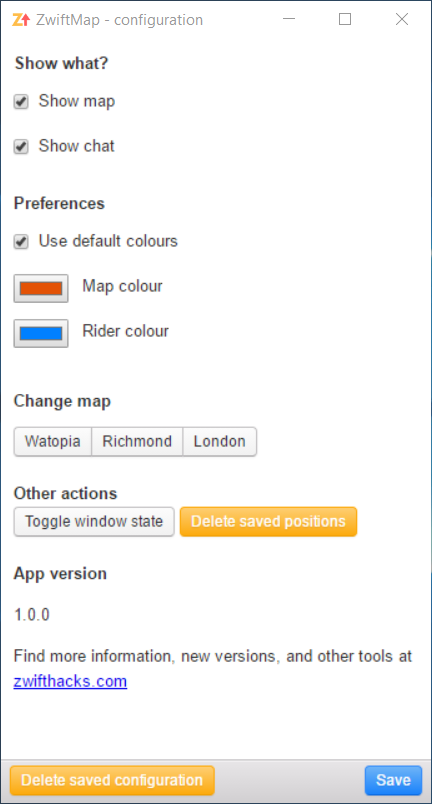
Task: Click the Show map label text
Action: (77, 101)
